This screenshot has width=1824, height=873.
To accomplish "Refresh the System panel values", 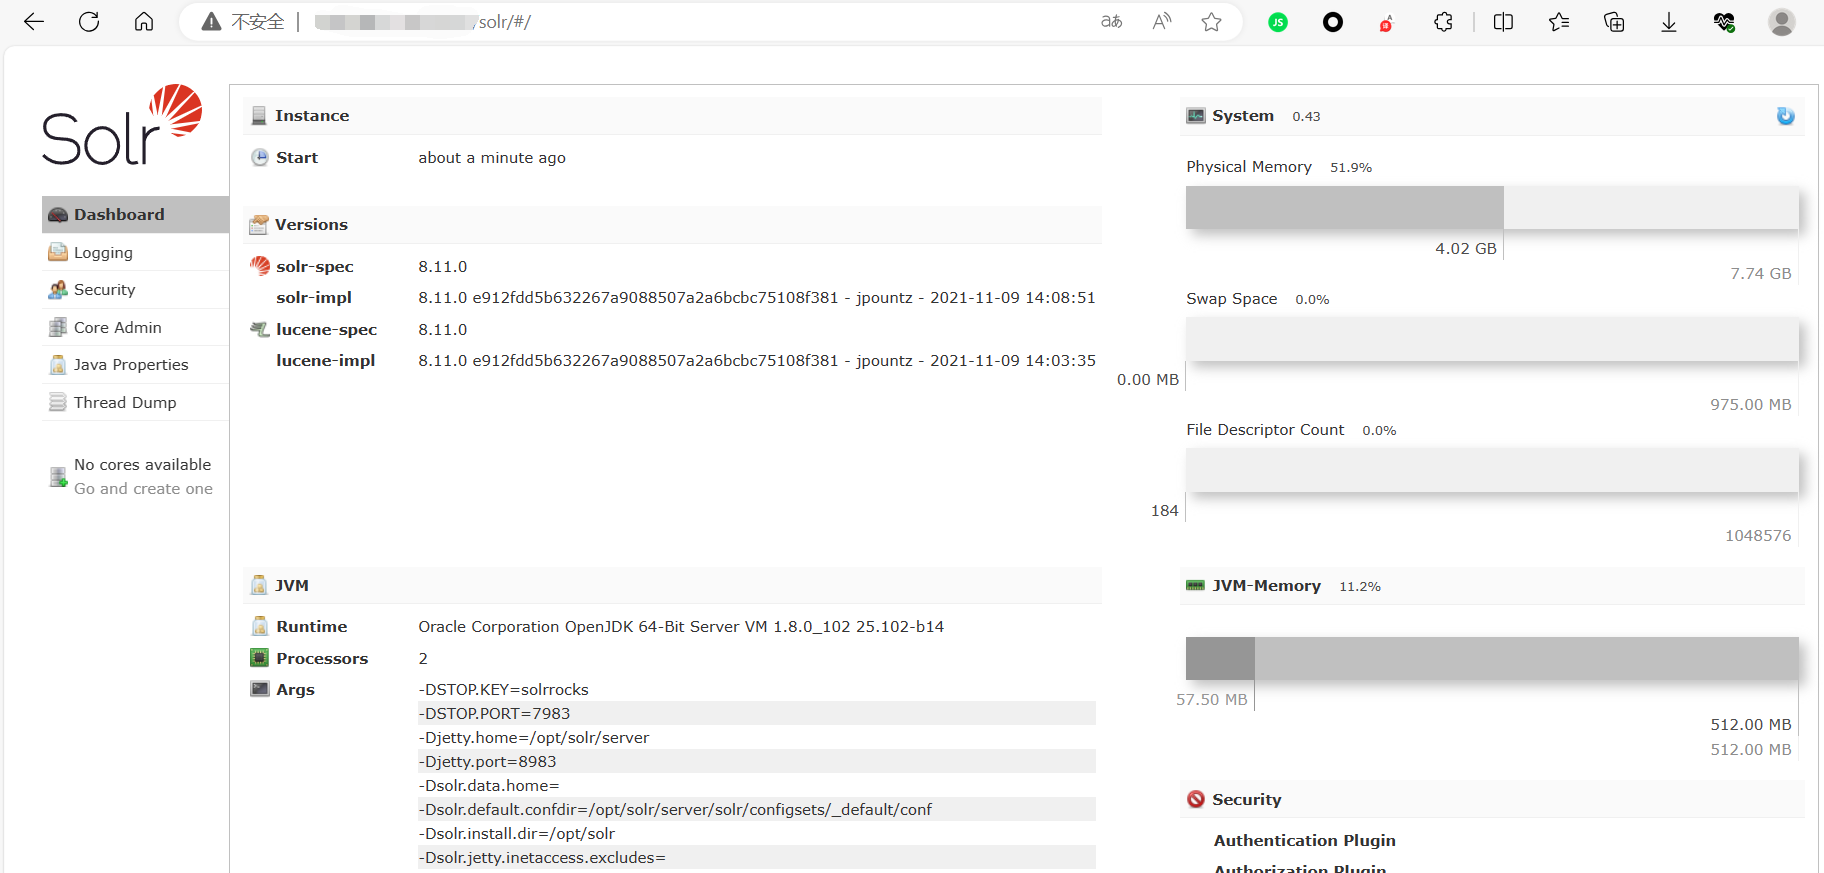I will (1785, 116).
